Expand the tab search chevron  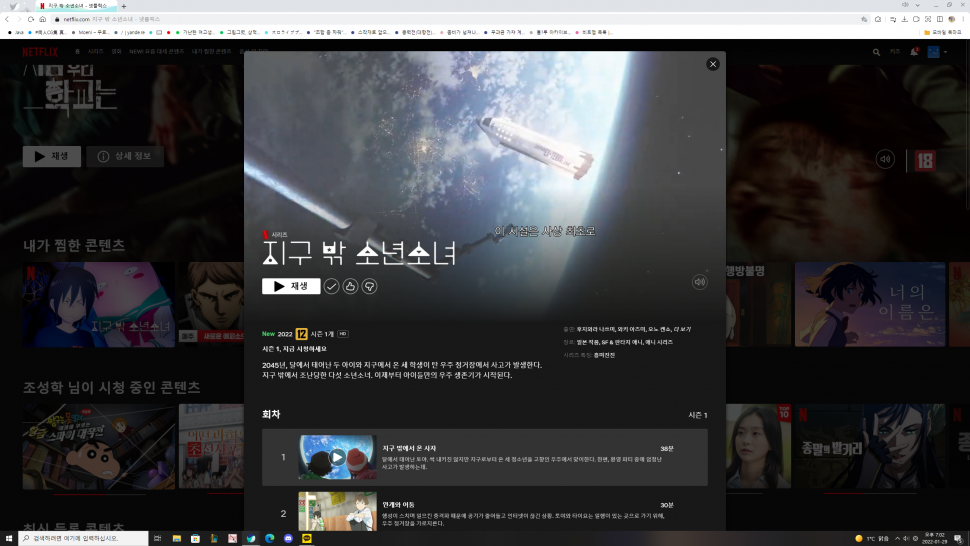tap(917, 5)
